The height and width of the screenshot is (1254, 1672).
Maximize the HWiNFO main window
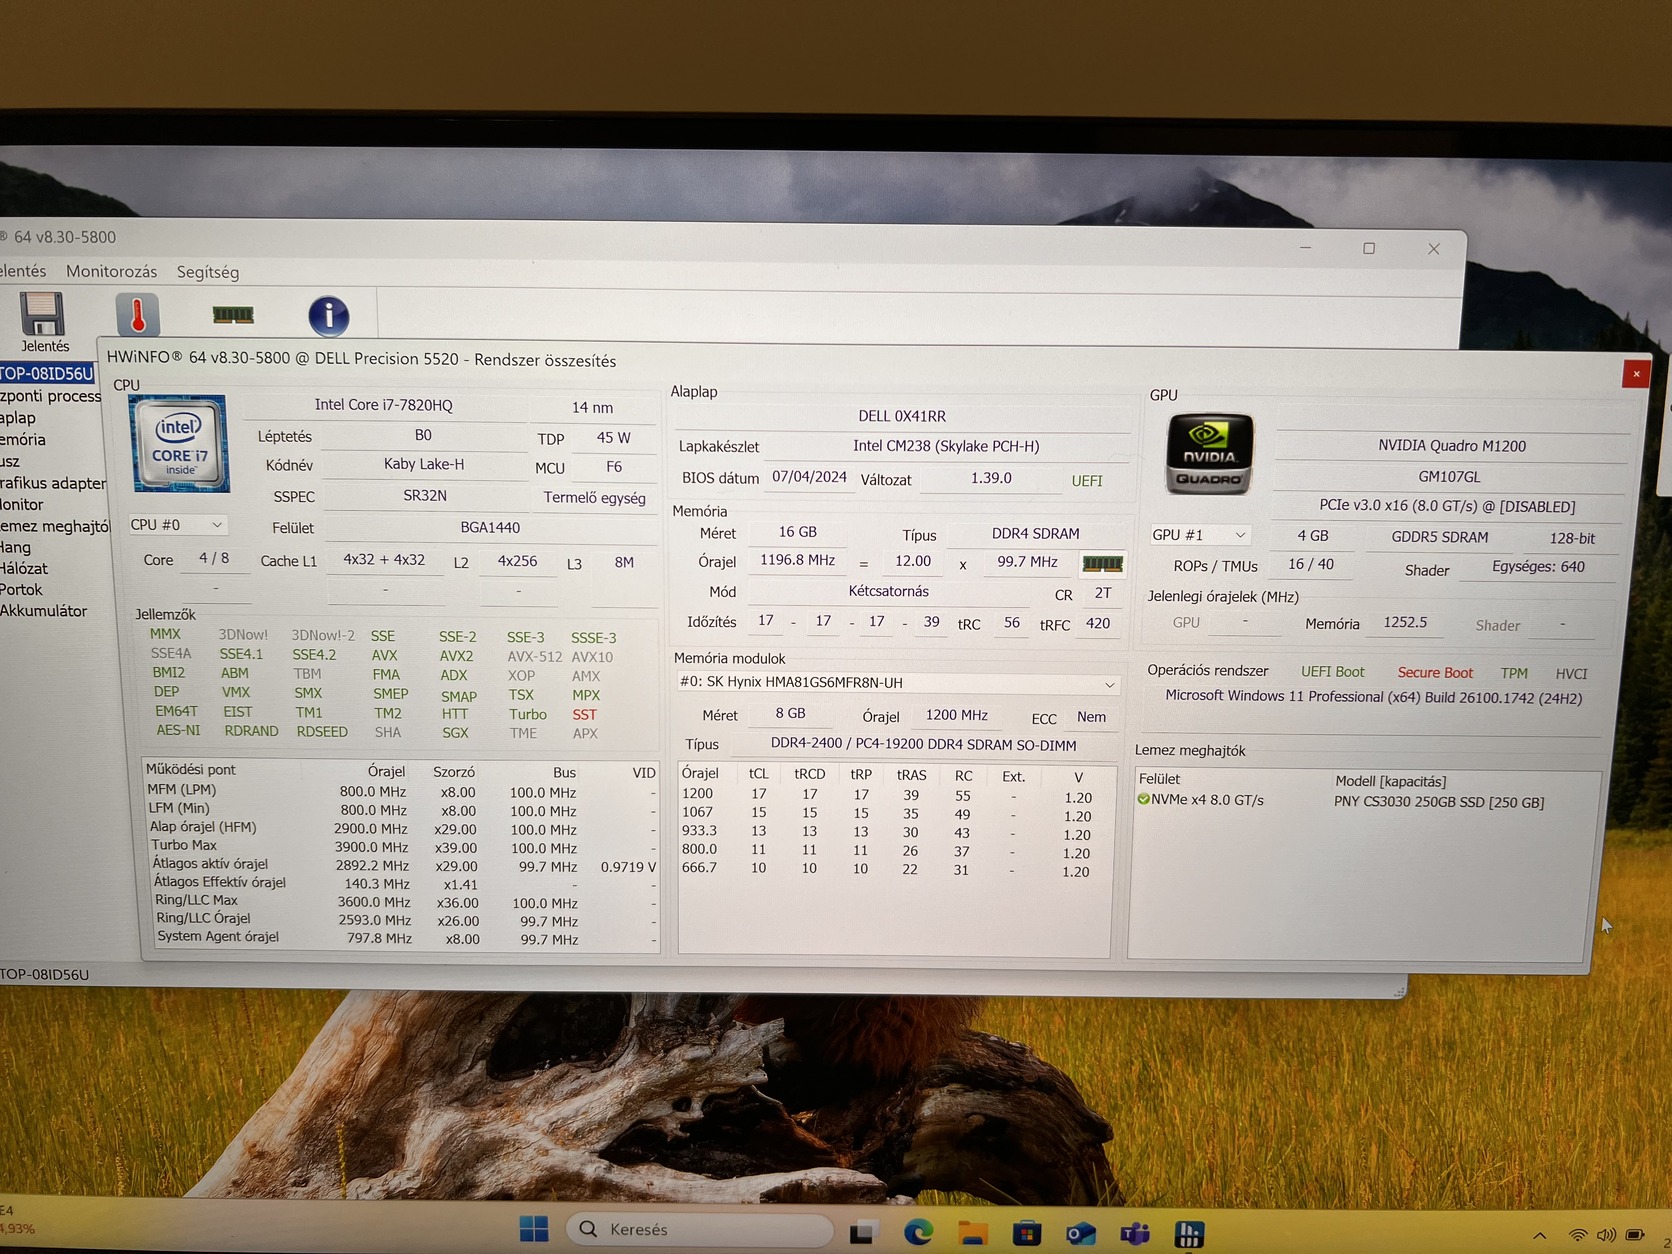pos(1369,248)
